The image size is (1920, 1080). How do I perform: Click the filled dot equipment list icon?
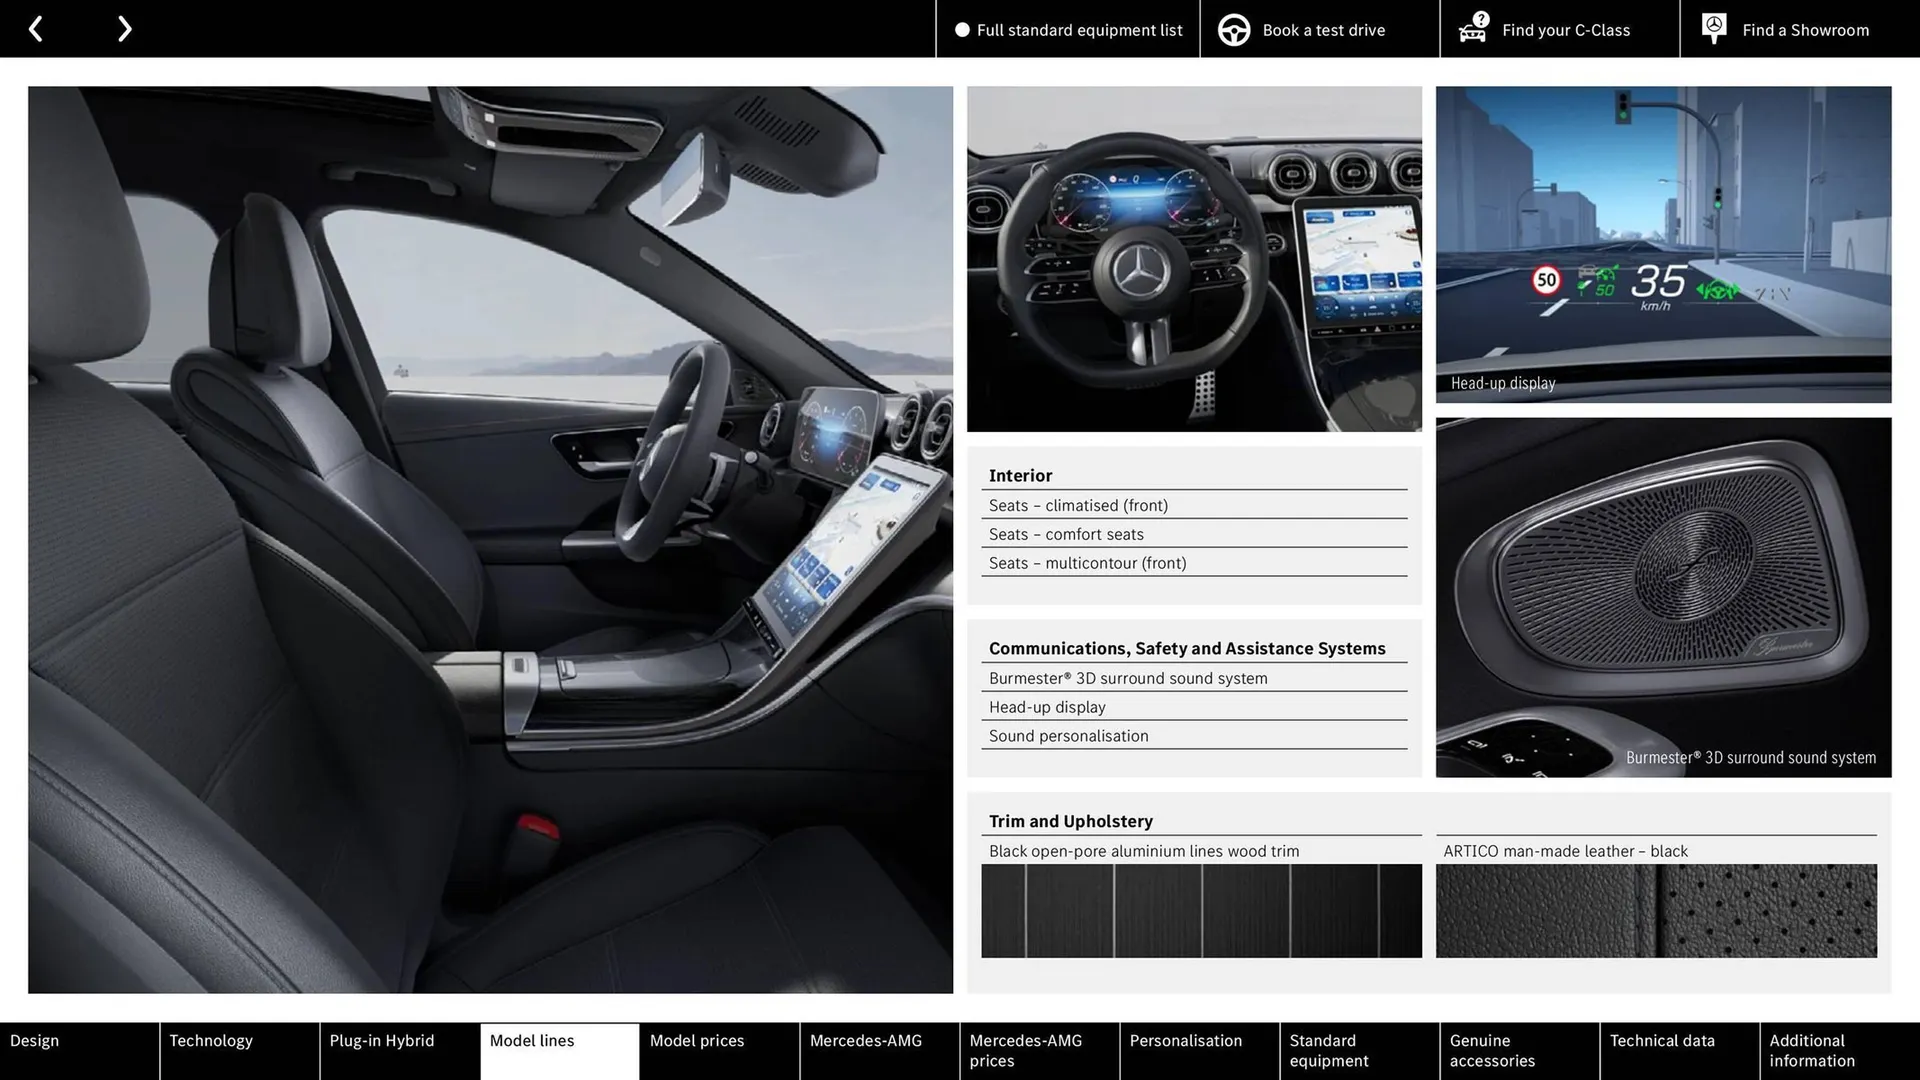962,29
